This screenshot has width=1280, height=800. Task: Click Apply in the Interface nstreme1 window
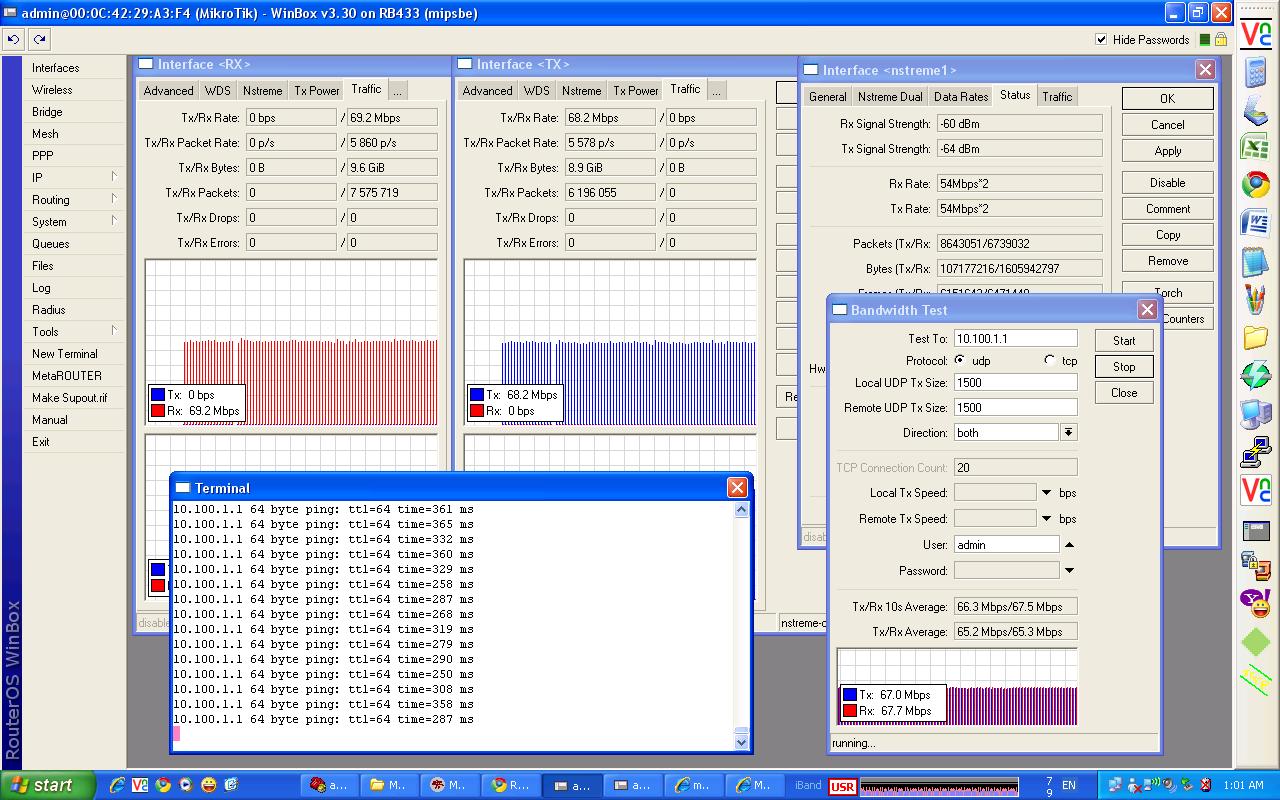pyautogui.click(x=1168, y=151)
